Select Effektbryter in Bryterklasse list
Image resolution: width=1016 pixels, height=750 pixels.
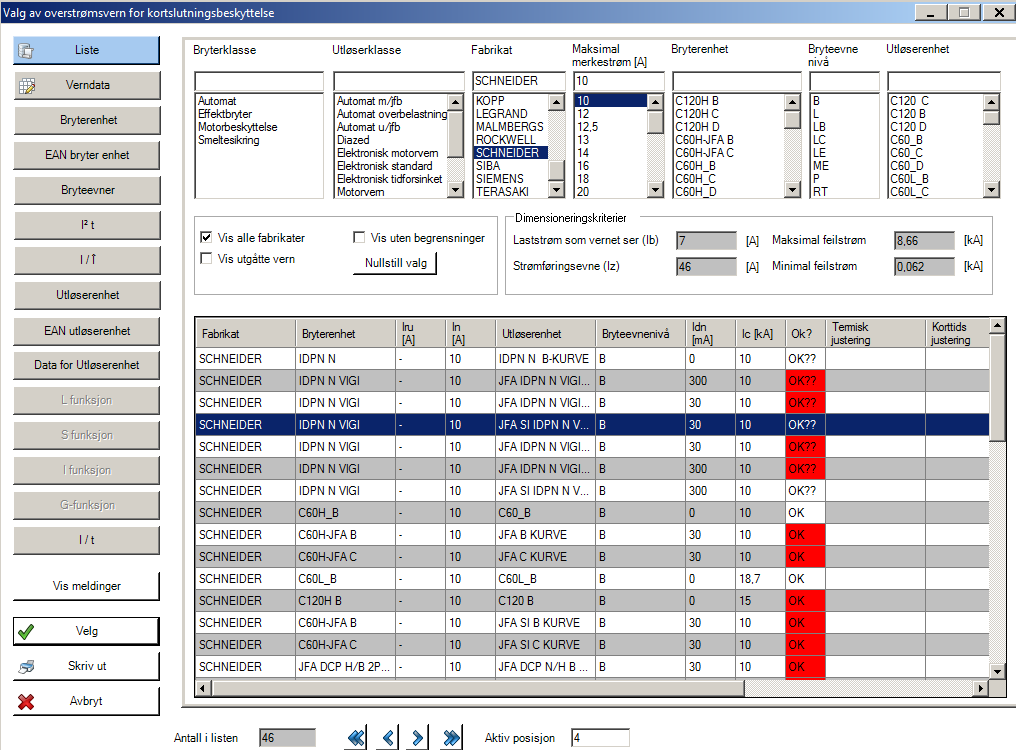[x=225, y=114]
